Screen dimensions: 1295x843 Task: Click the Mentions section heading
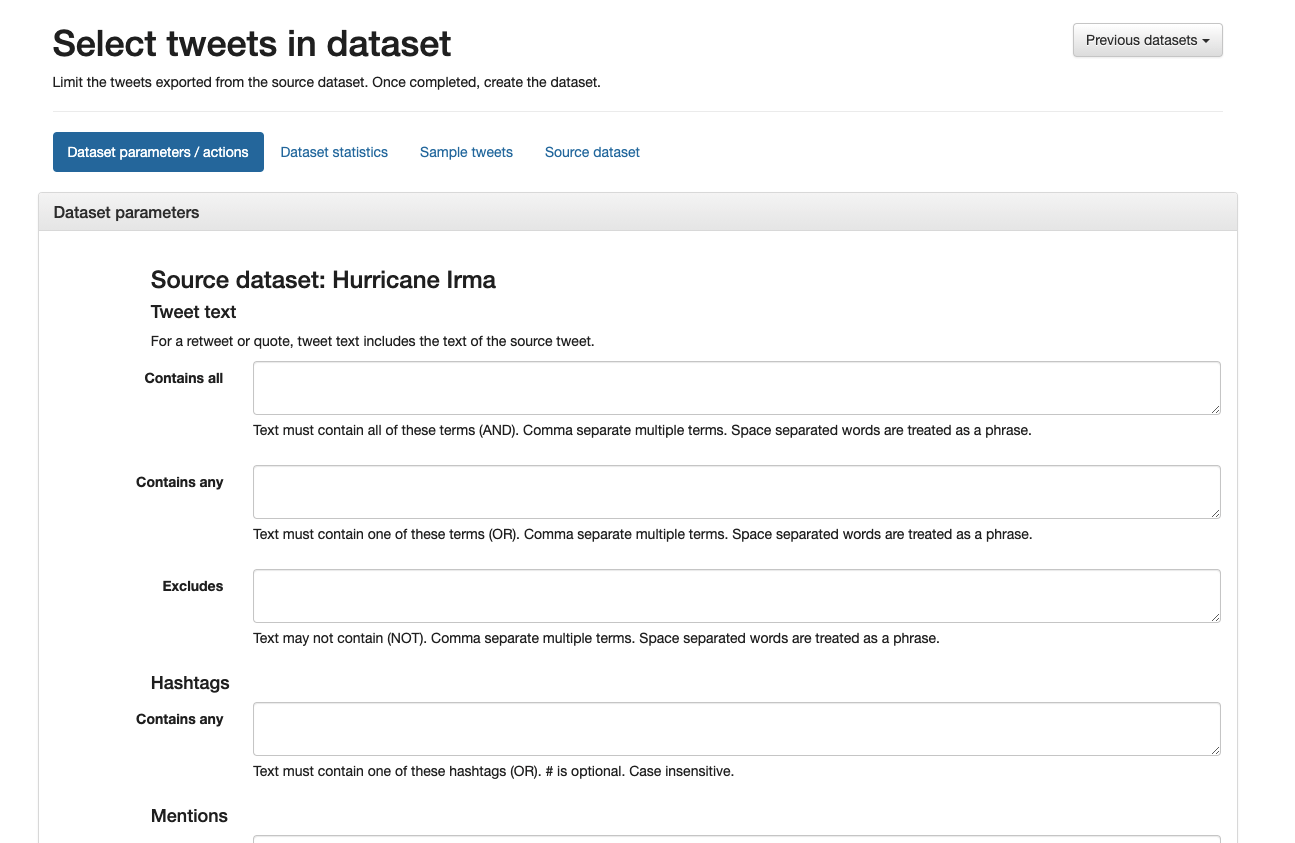(x=189, y=815)
